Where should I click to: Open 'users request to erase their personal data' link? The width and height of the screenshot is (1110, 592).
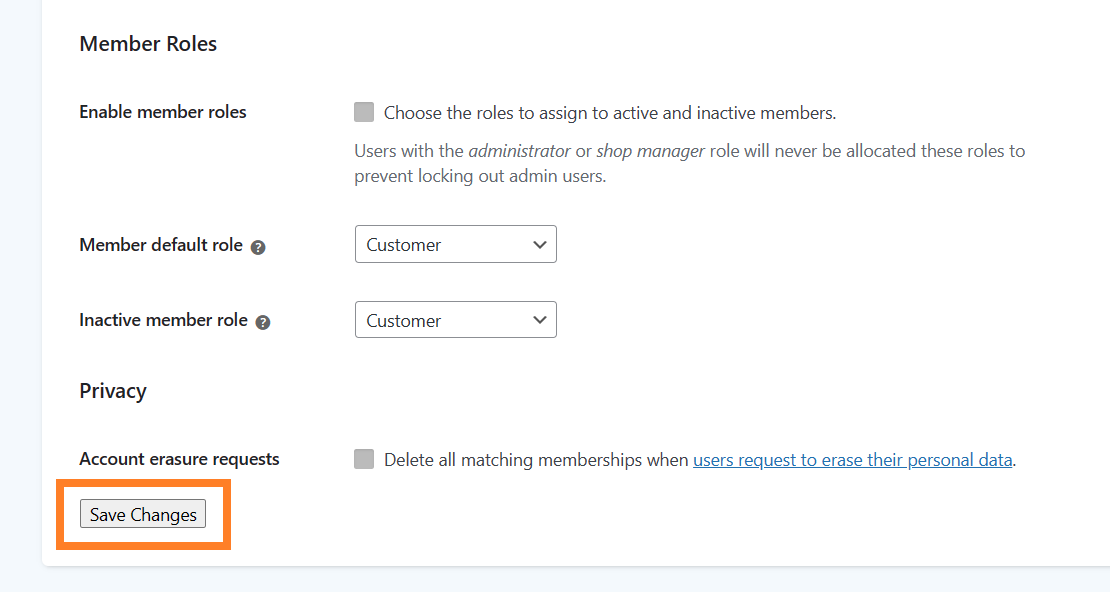click(x=852, y=460)
